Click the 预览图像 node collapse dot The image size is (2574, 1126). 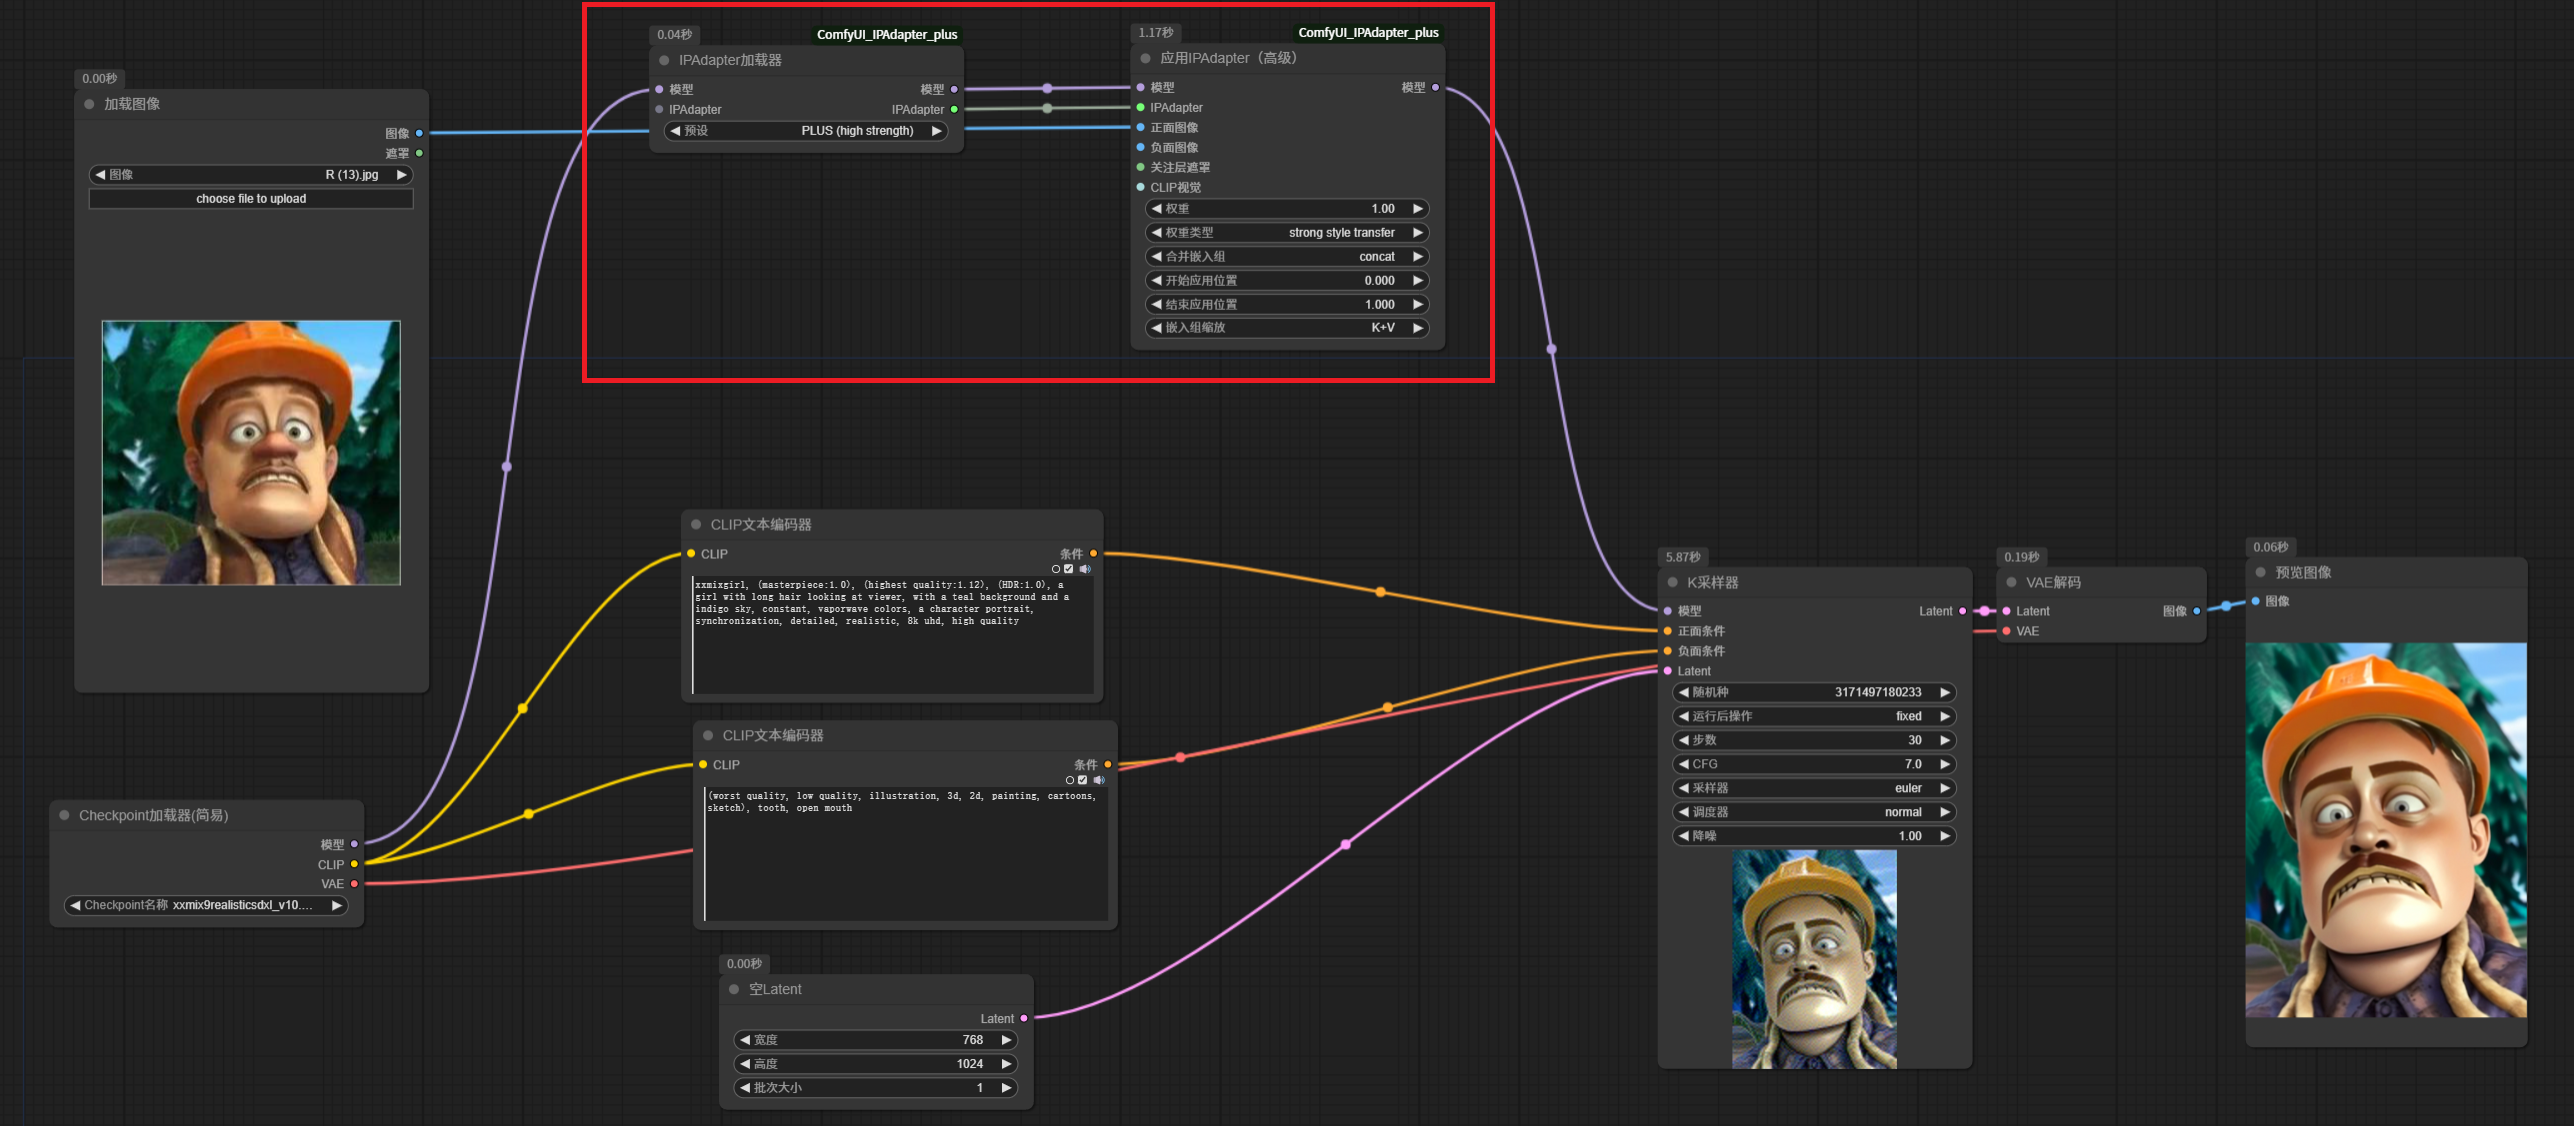[2260, 572]
